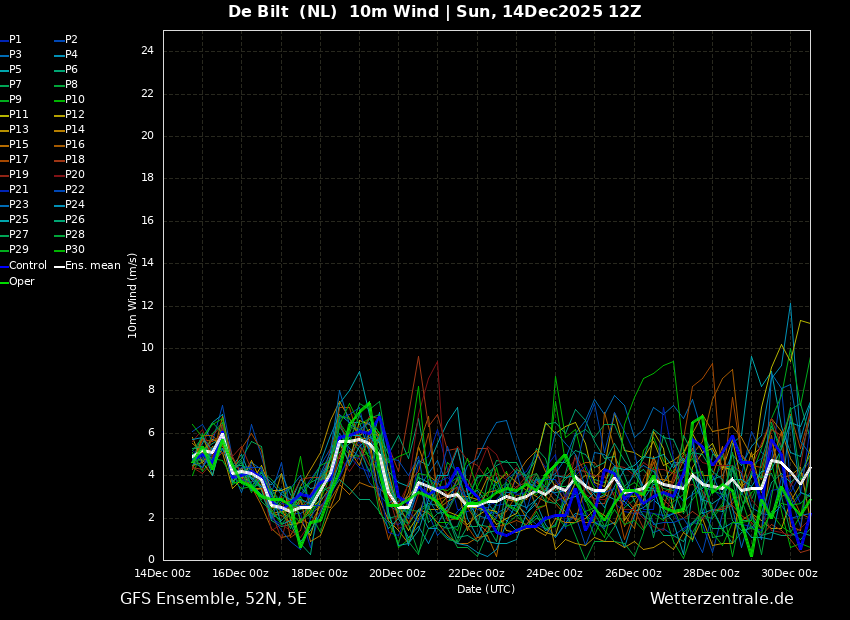Click the 30Dec 00z x-axis label
Screen dimensions: 850x620
pos(789,573)
